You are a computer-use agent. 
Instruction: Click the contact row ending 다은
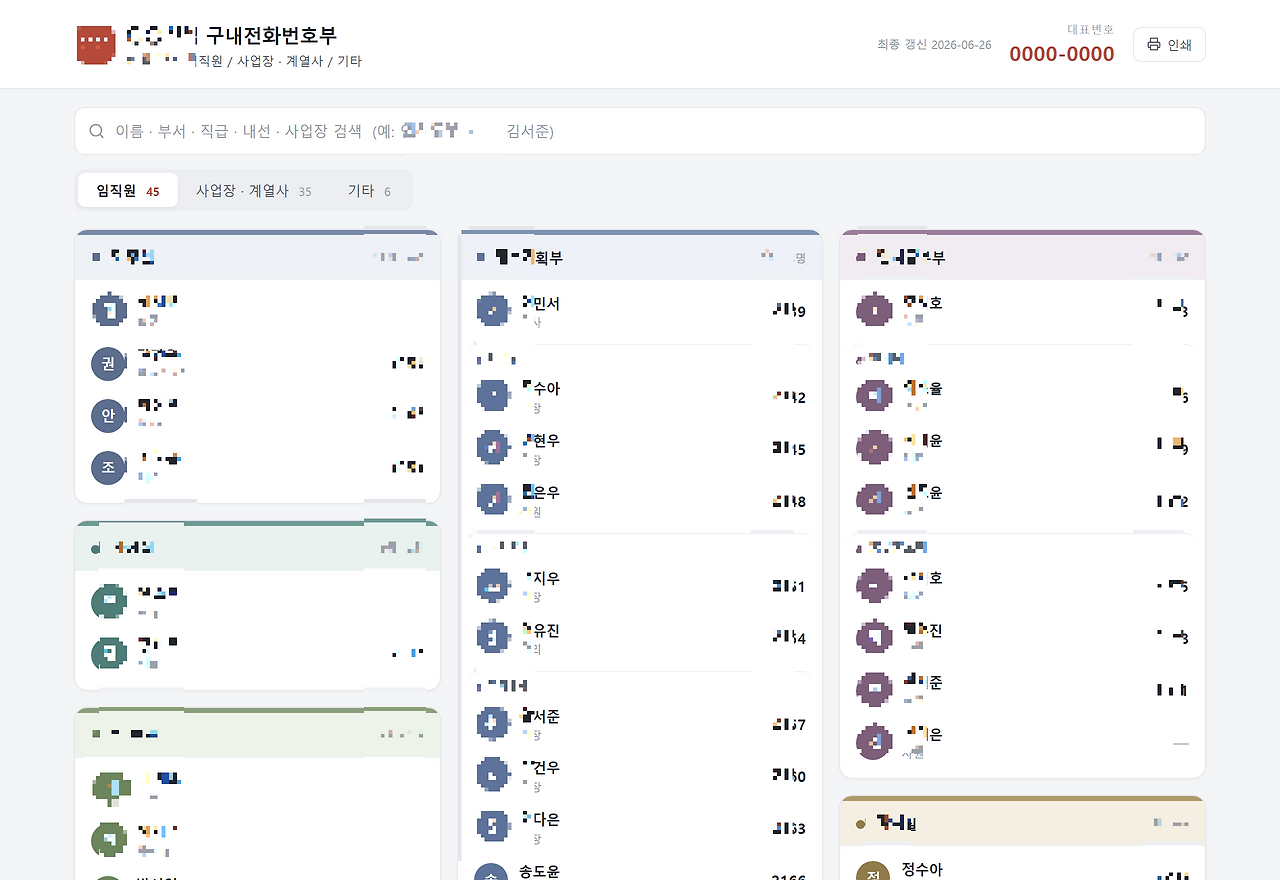point(640,828)
